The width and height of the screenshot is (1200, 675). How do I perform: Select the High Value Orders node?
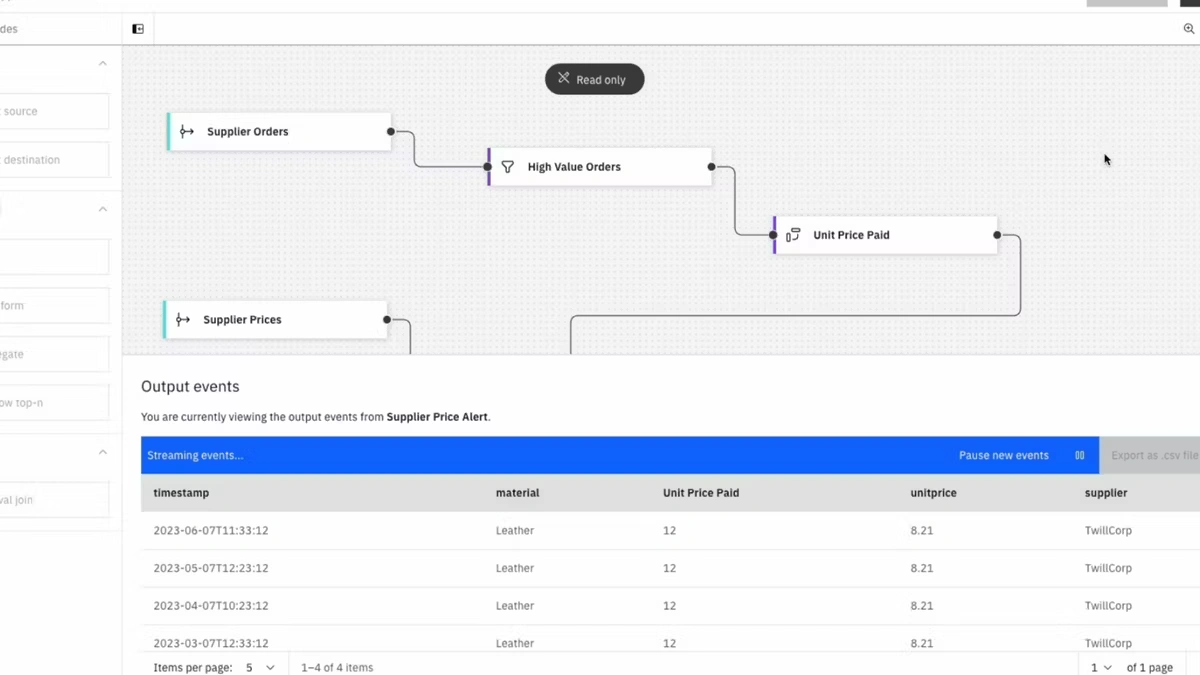600,167
